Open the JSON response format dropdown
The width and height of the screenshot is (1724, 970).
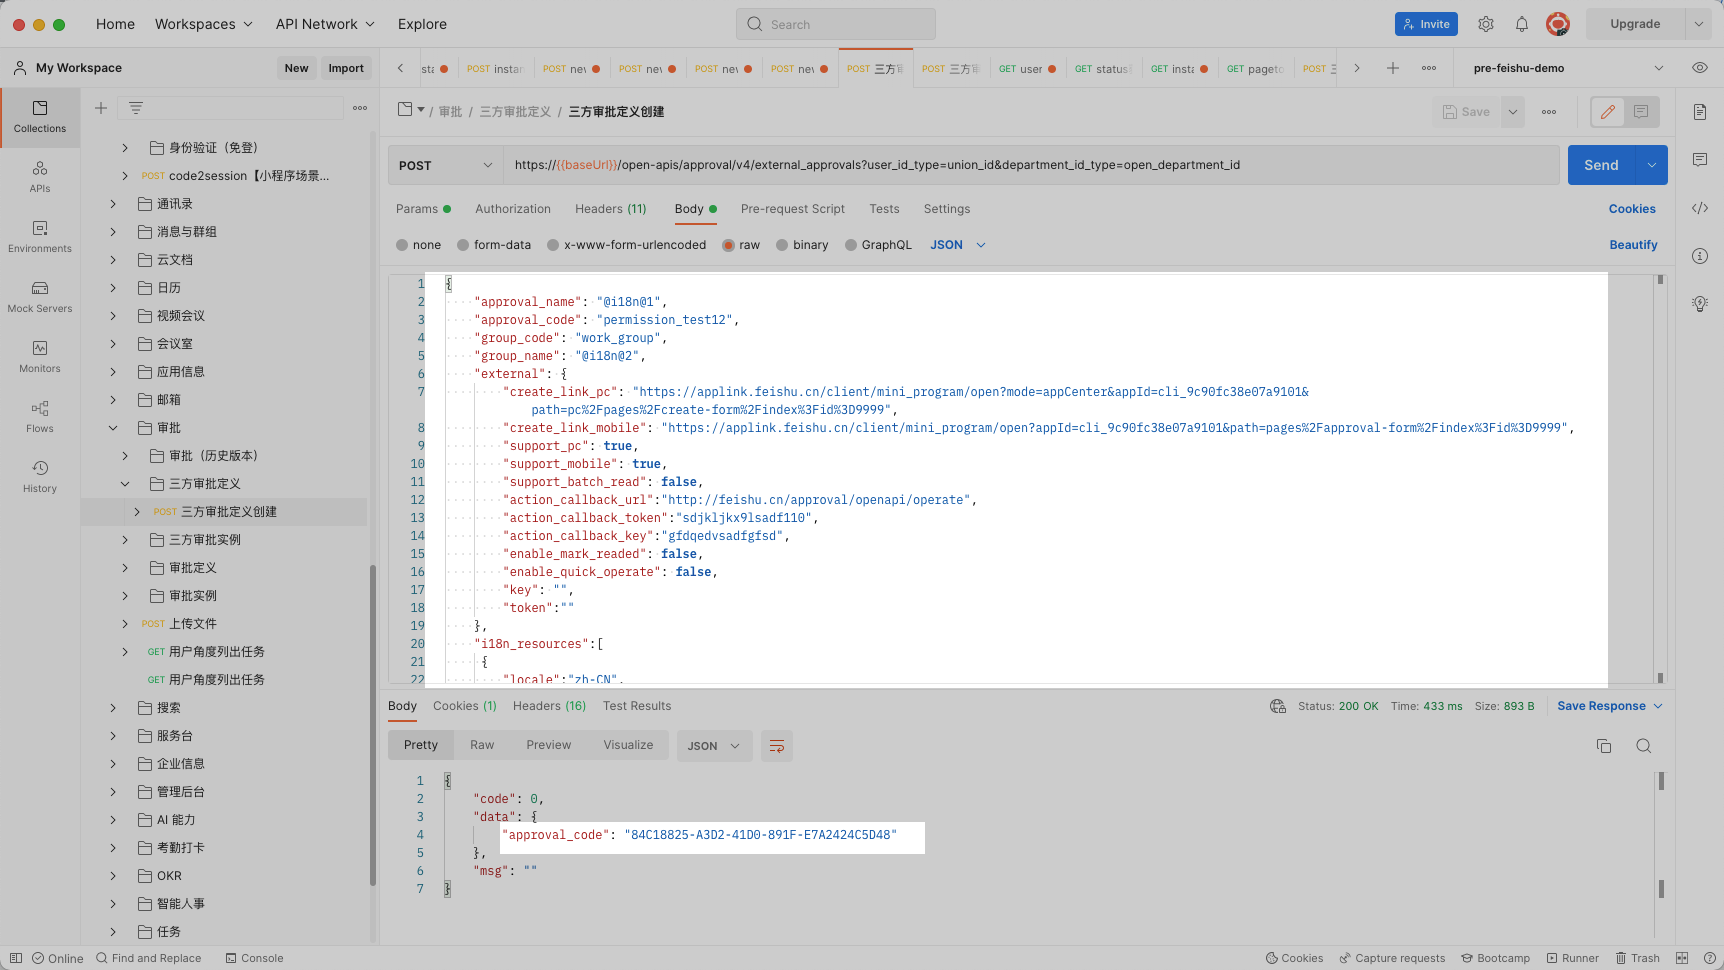tap(714, 745)
